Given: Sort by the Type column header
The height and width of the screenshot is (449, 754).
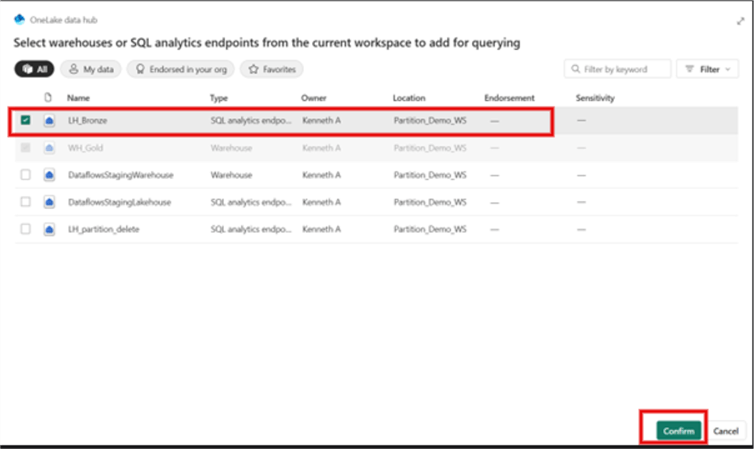Looking at the screenshot, I should click(x=219, y=98).
